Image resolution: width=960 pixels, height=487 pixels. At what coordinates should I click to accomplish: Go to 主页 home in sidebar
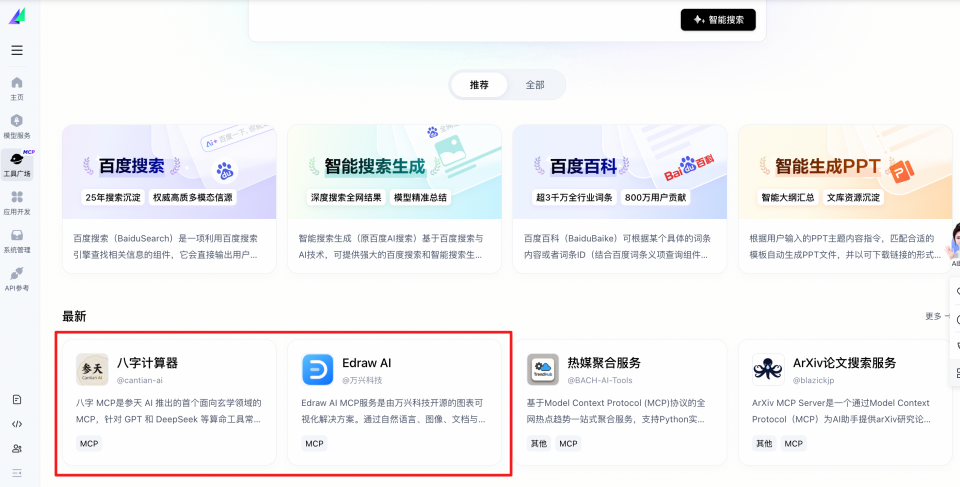[x=17, y=88]
